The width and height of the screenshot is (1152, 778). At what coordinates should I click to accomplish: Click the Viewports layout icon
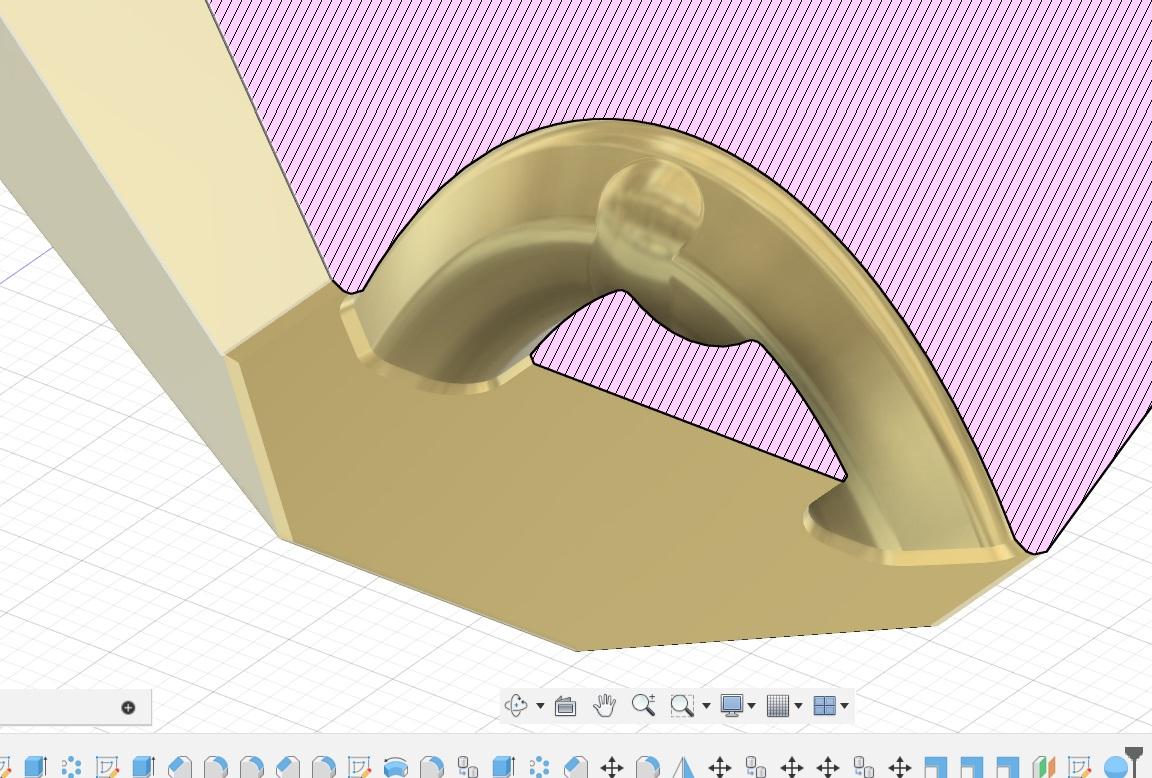[824, 705]
